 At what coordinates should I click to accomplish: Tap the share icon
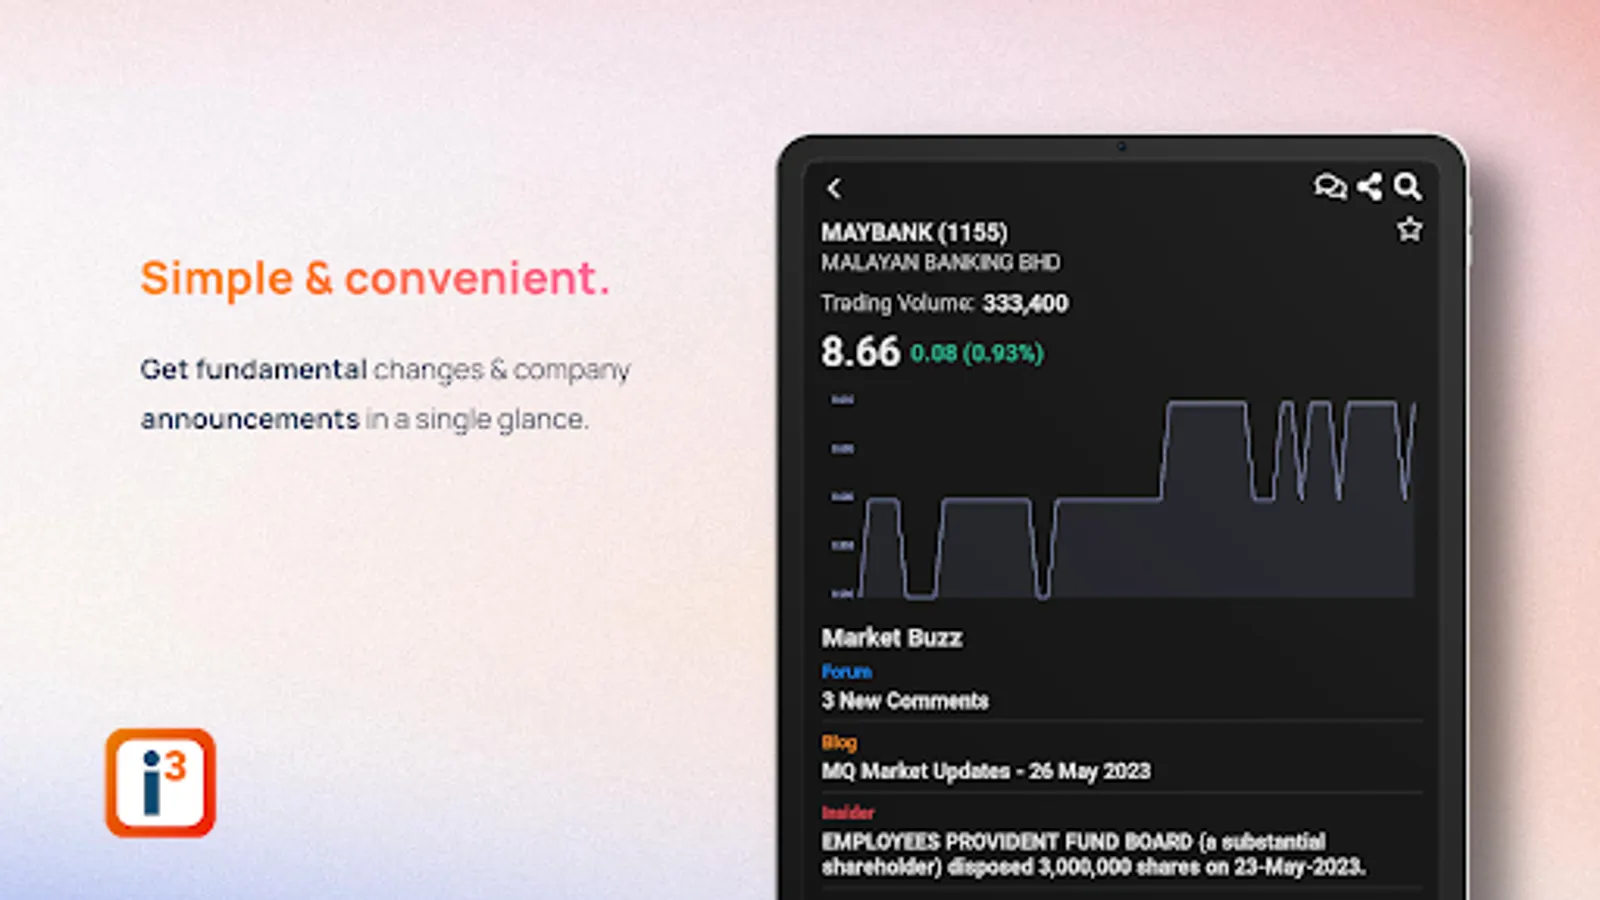1370,187
